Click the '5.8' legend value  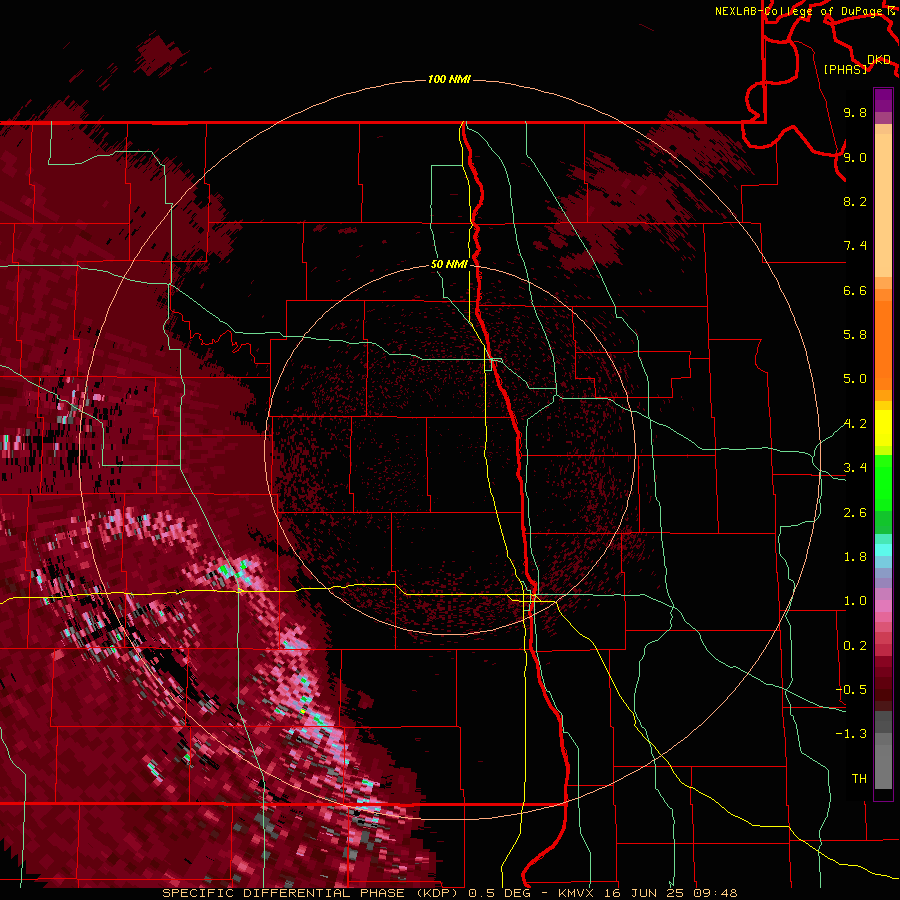(855, 335)
